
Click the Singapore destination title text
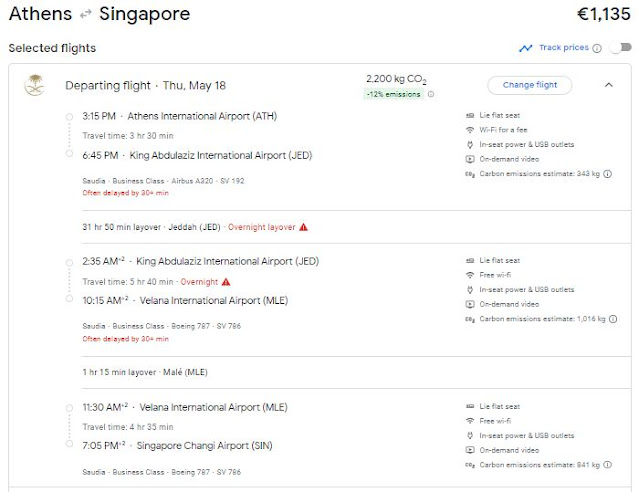pos(145,14)
